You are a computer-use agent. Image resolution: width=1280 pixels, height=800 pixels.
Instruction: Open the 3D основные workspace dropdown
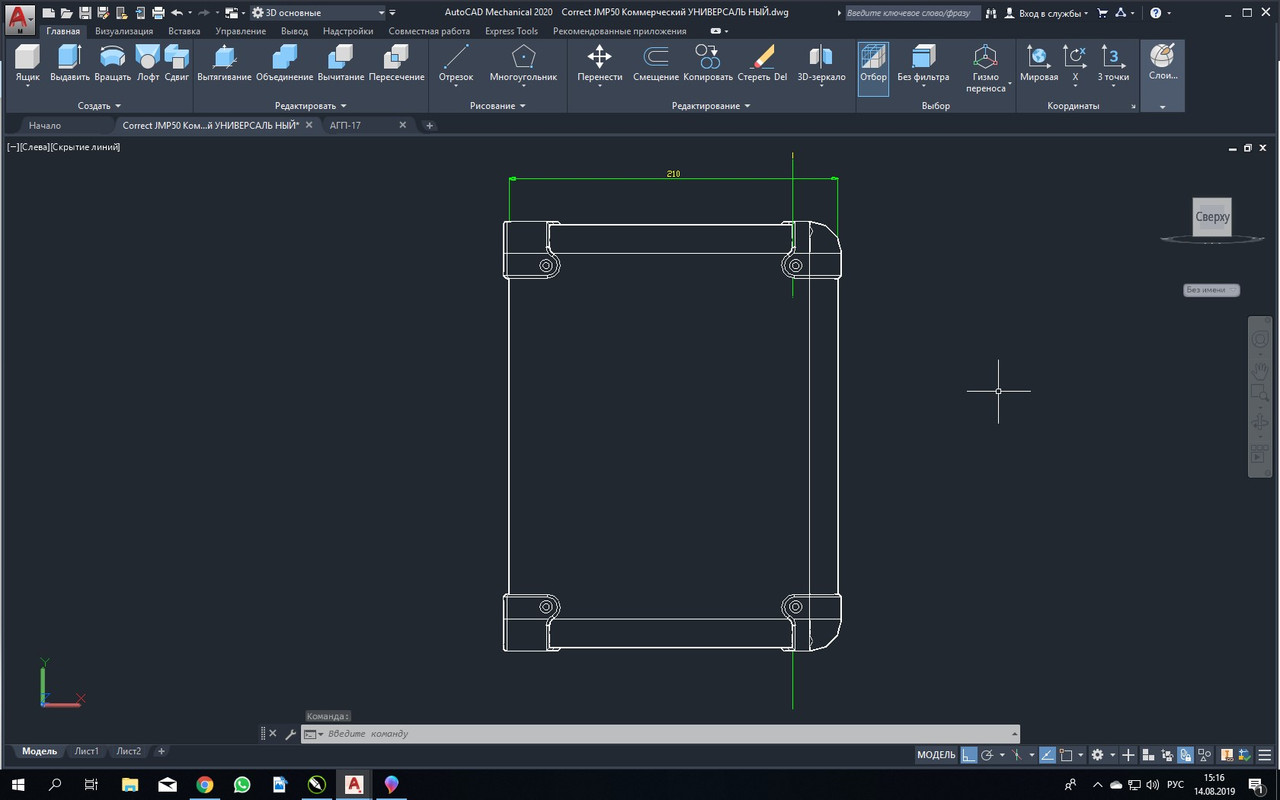point(317,13)
